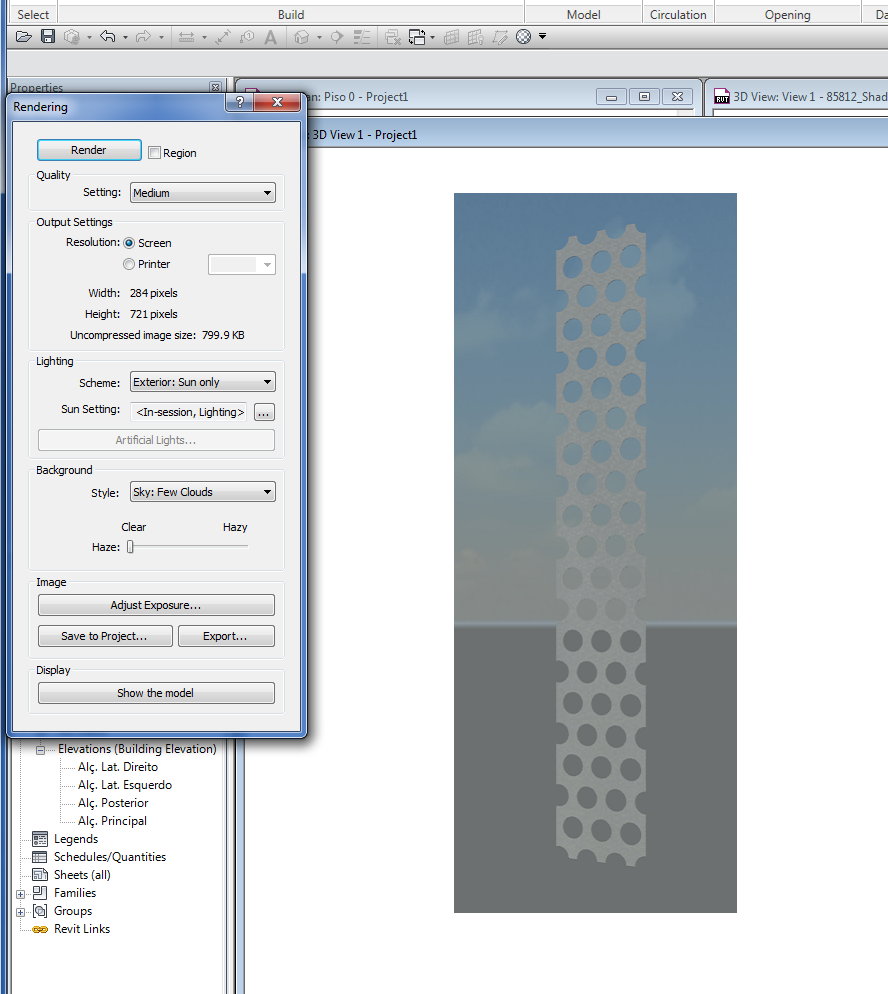This screenshot has height=994, width=888.
Task: Switch to the 3D View: View 1 - 85812 window
Action: point(800,97)
